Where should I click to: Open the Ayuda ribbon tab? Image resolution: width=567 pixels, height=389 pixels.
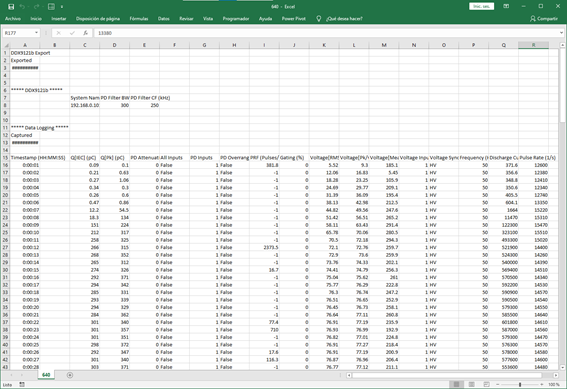pos(265,18)
